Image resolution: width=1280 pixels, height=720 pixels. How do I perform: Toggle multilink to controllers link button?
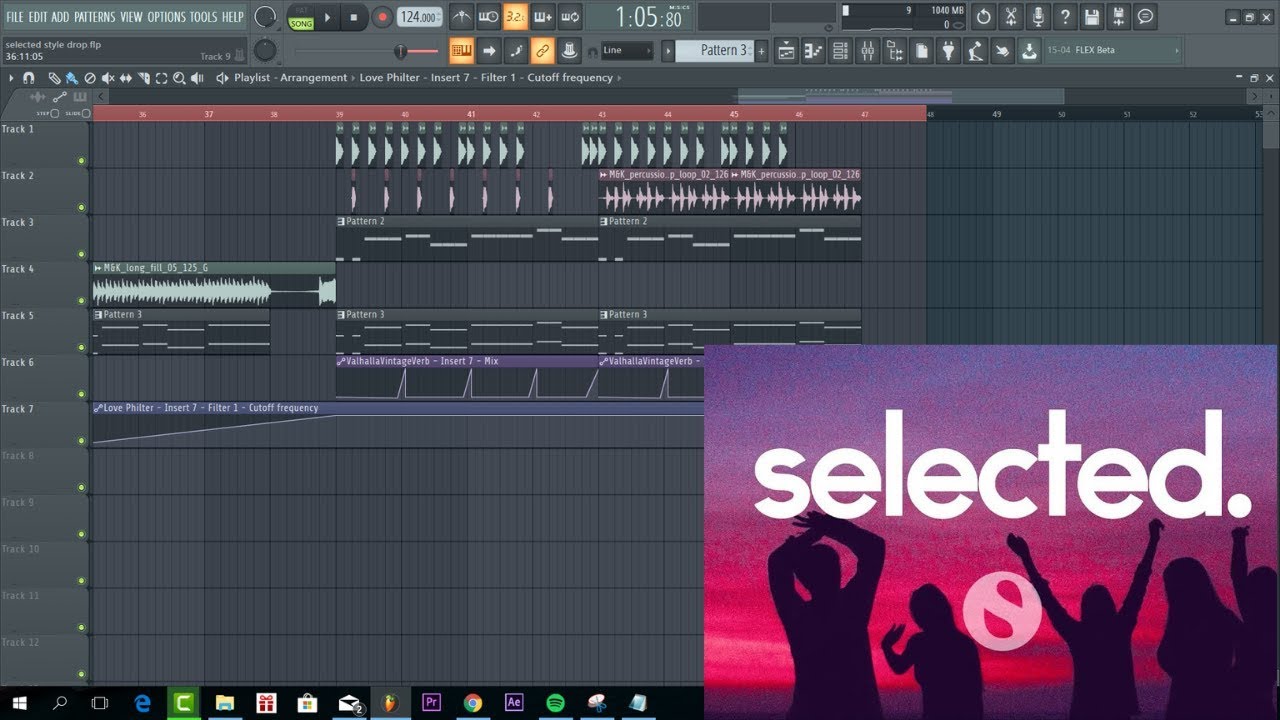542,50
